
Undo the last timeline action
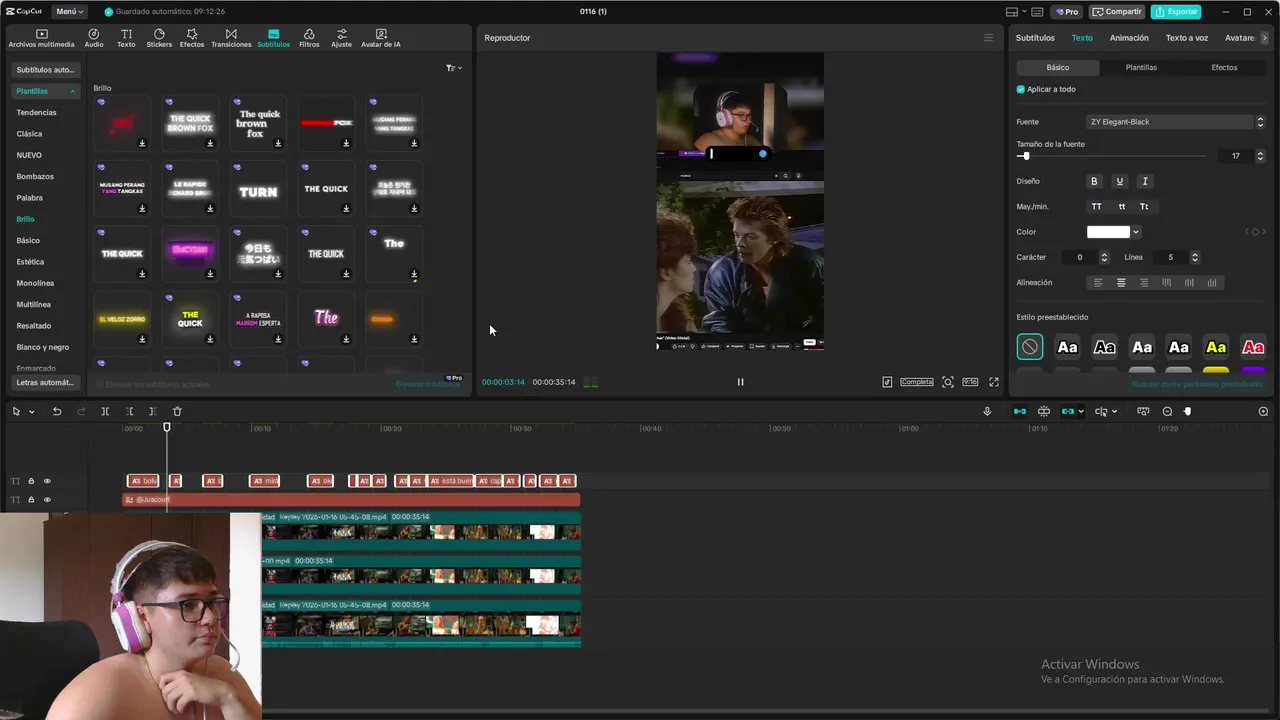57,412
